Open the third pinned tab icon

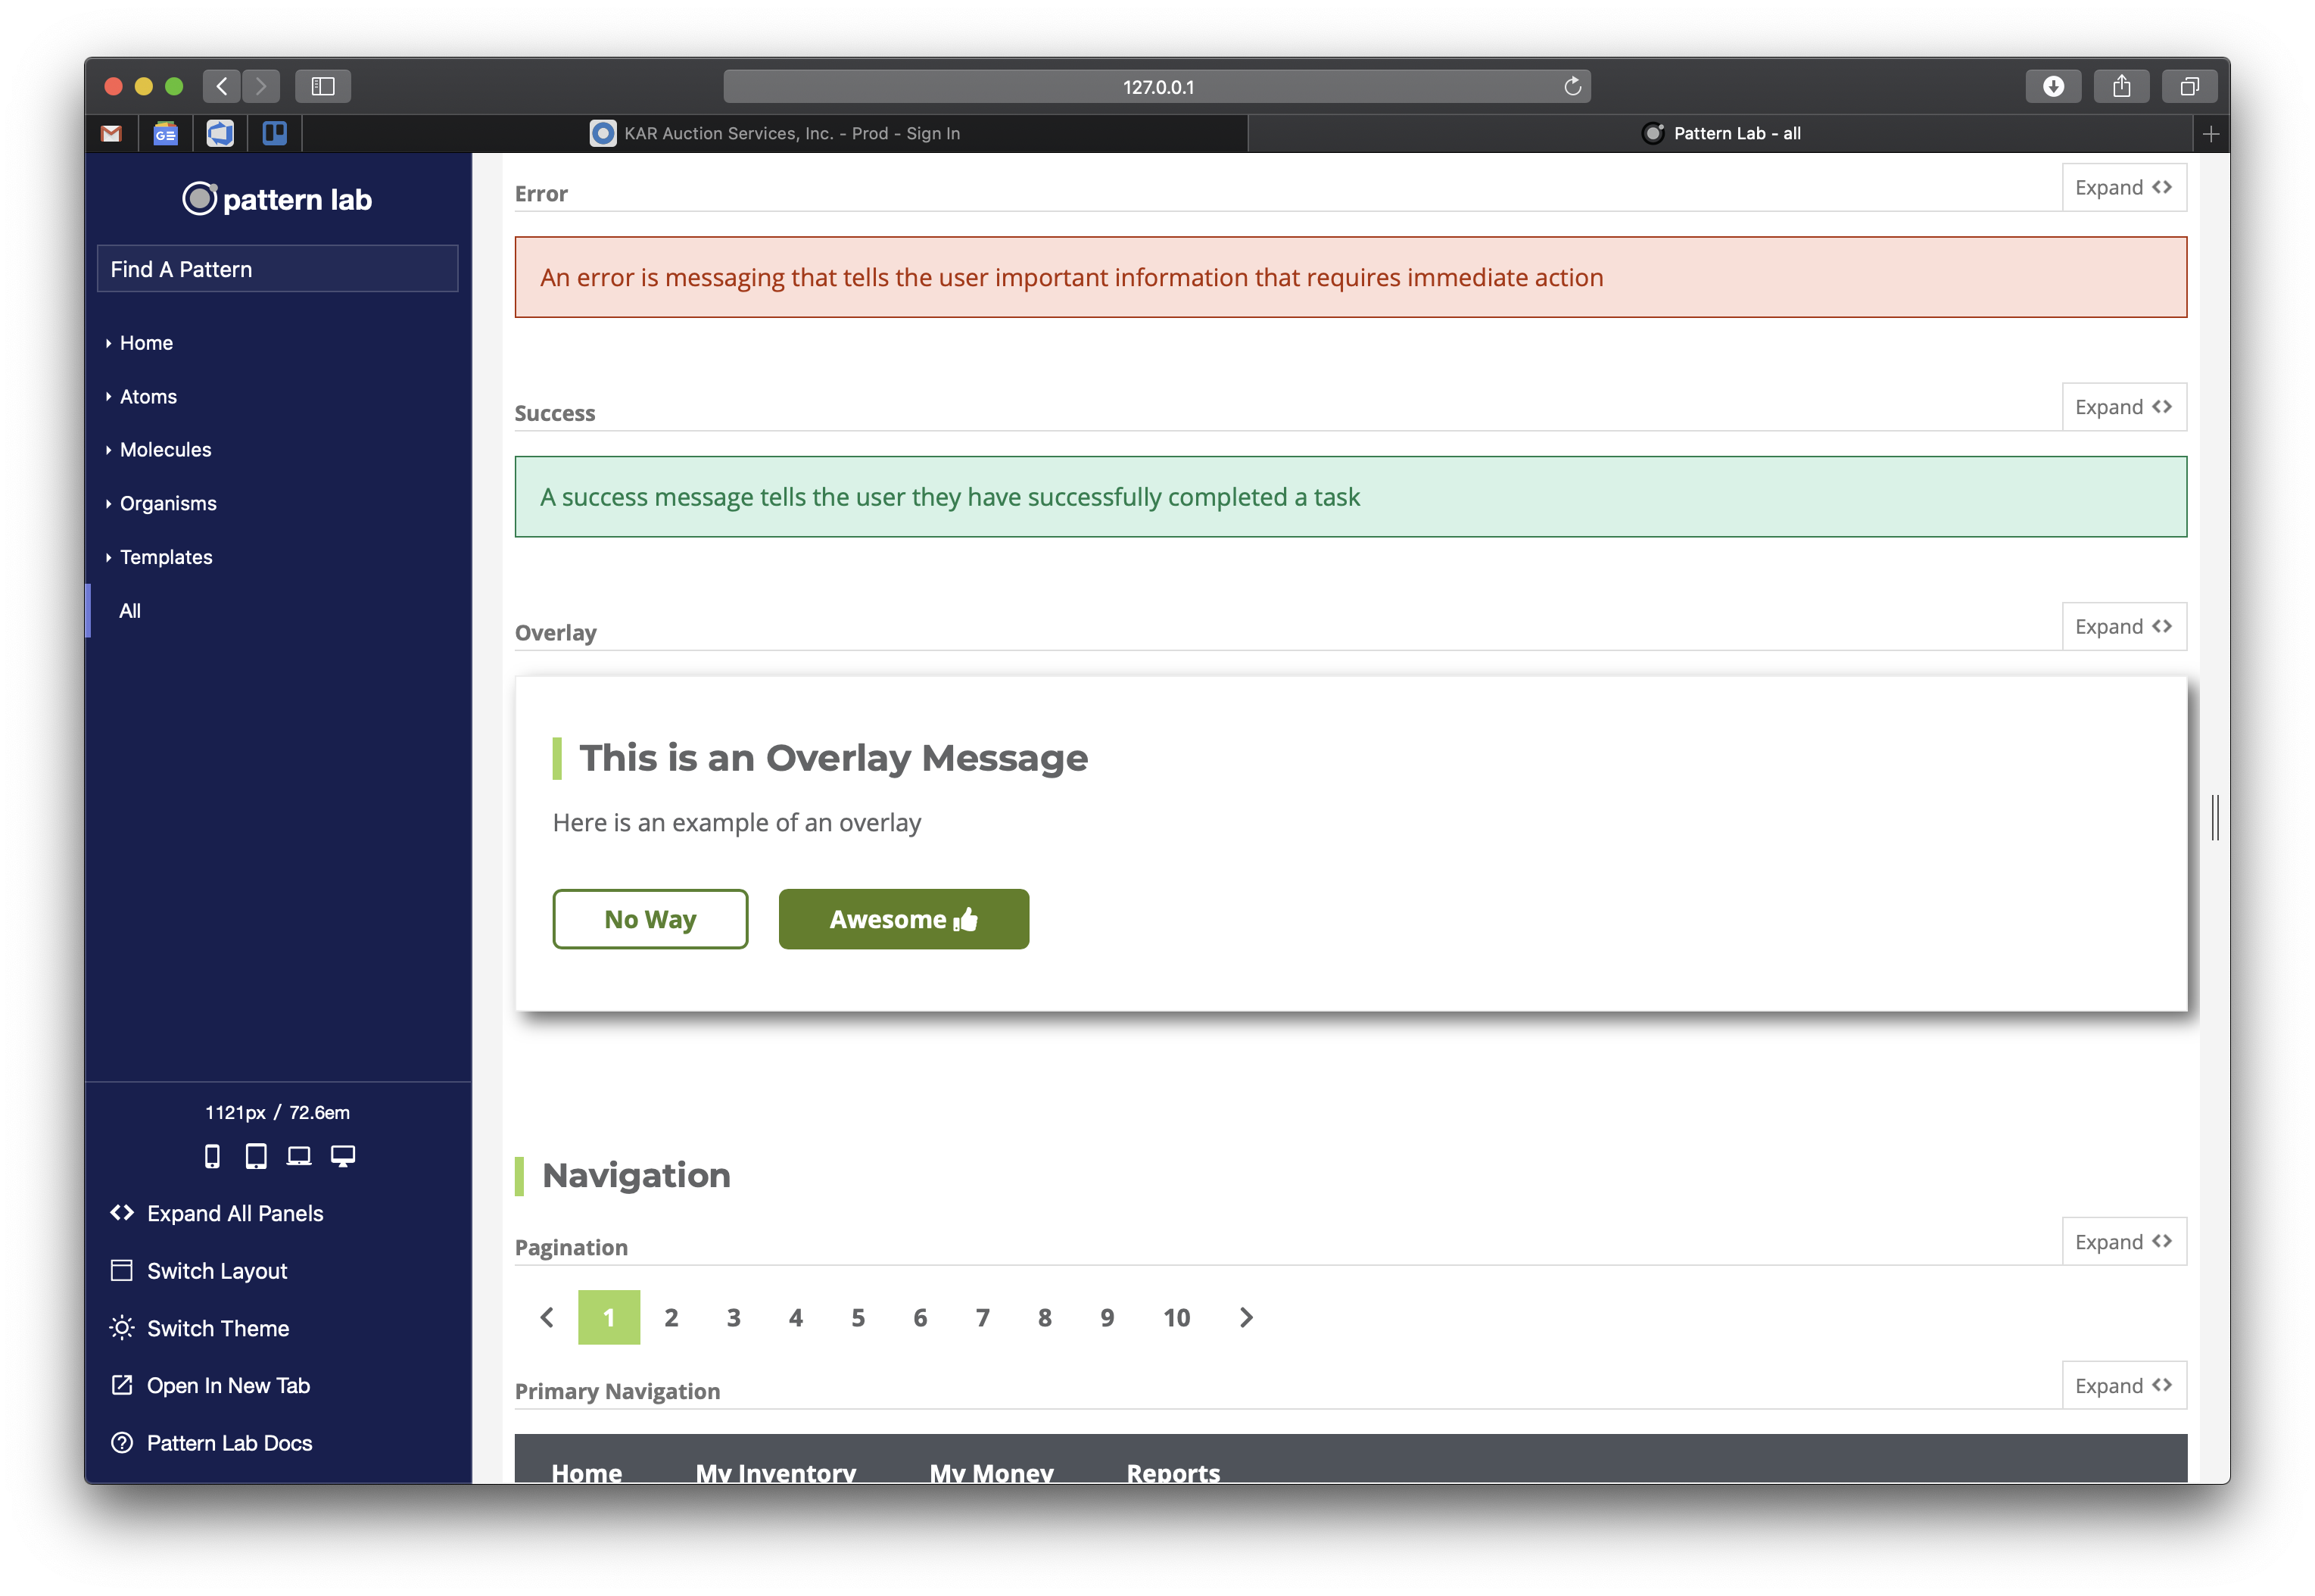(220, 133)
